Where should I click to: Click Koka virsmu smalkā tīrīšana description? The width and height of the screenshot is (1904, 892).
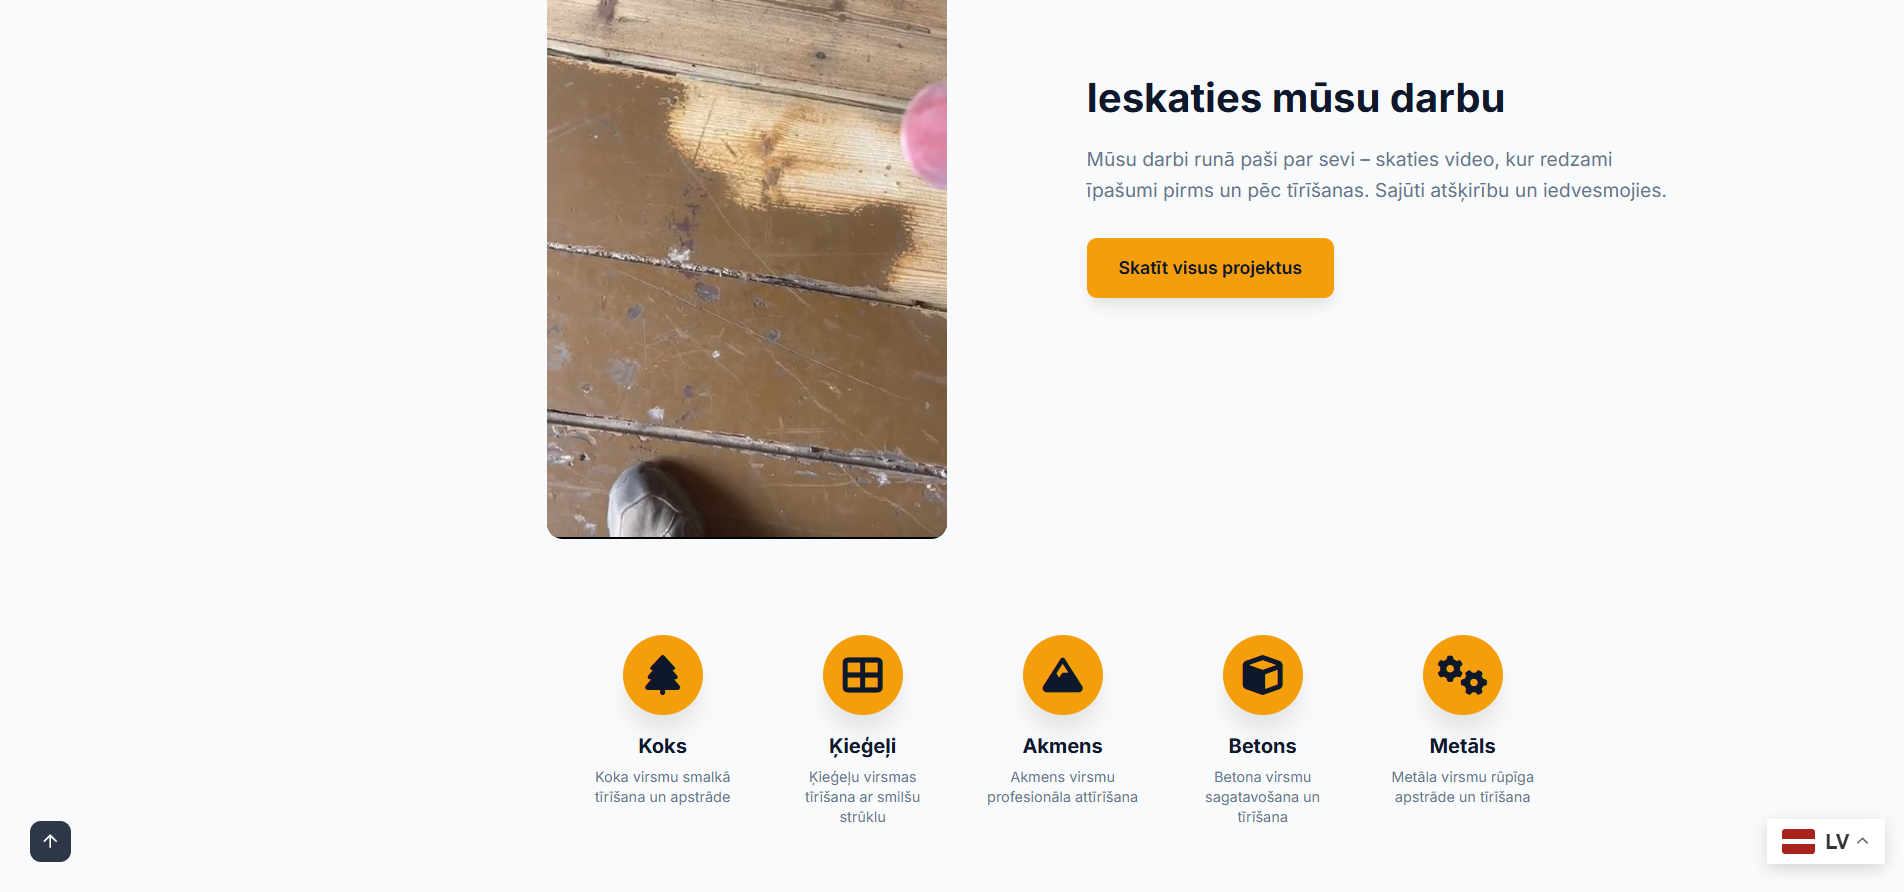[662, 787]
